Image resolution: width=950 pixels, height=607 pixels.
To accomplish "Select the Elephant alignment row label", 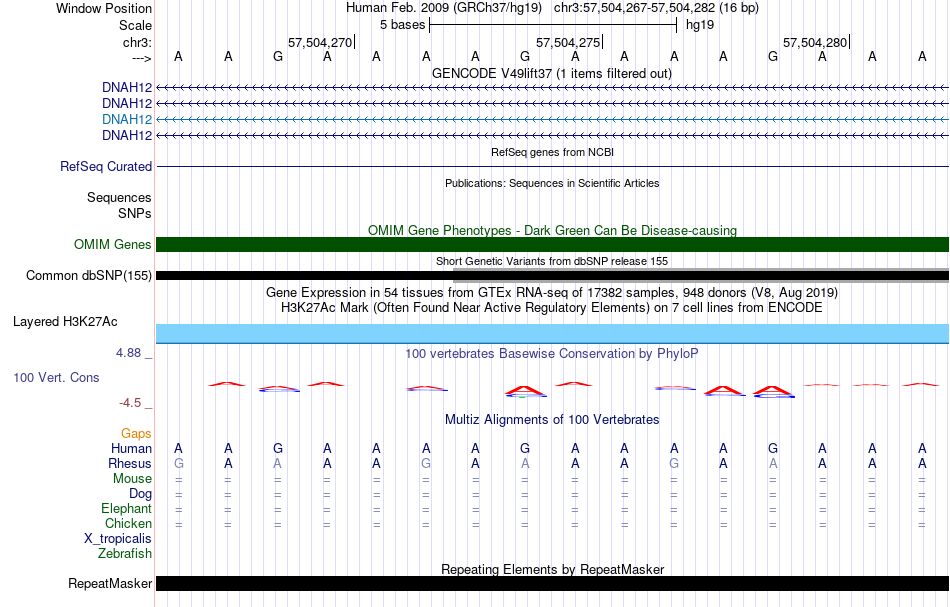I will 127,508.
